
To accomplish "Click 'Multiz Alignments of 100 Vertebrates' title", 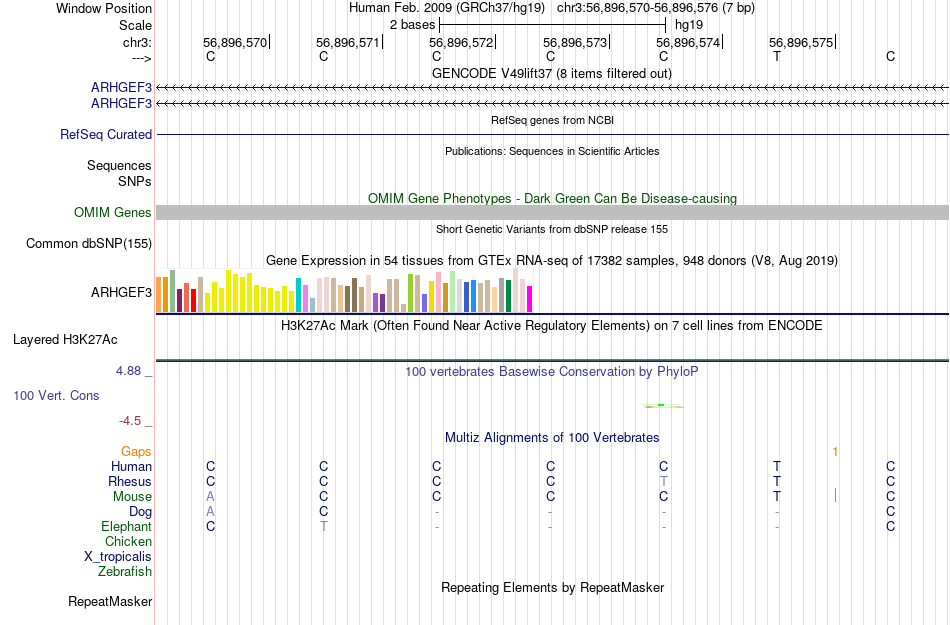I will (x=552, y=438).
